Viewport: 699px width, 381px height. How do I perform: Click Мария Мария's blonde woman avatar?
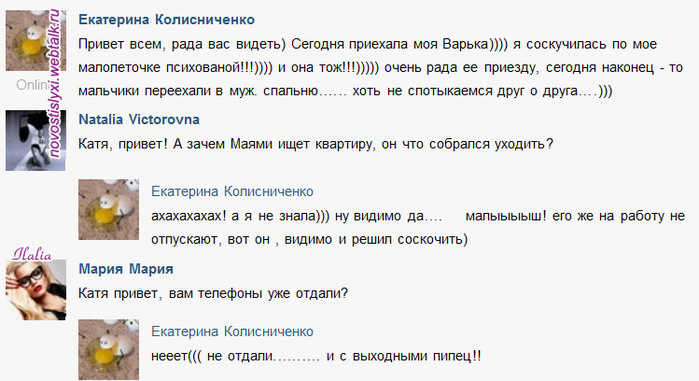pos(36,290)
